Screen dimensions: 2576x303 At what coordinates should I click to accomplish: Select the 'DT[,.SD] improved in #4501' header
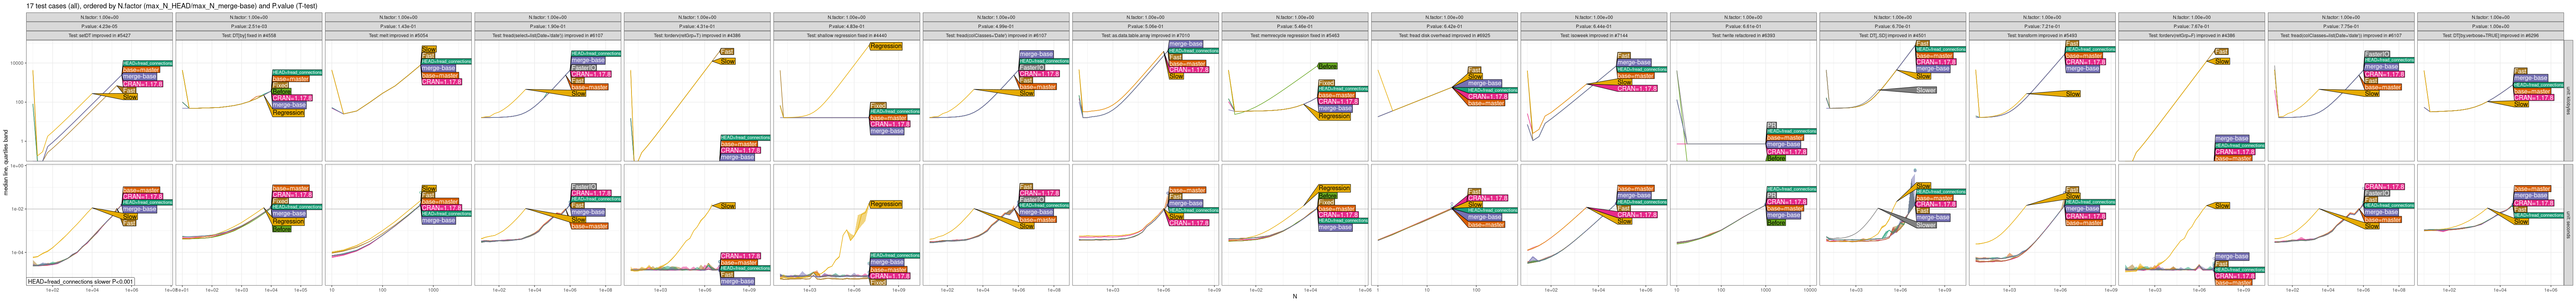coord(1892,35)
